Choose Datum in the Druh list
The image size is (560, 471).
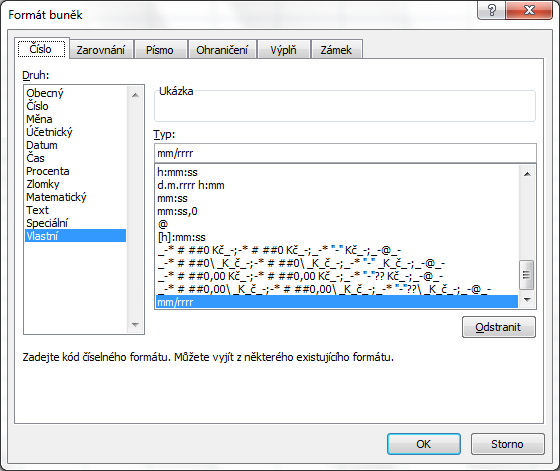pyautogui.click(x=42, y=145)
